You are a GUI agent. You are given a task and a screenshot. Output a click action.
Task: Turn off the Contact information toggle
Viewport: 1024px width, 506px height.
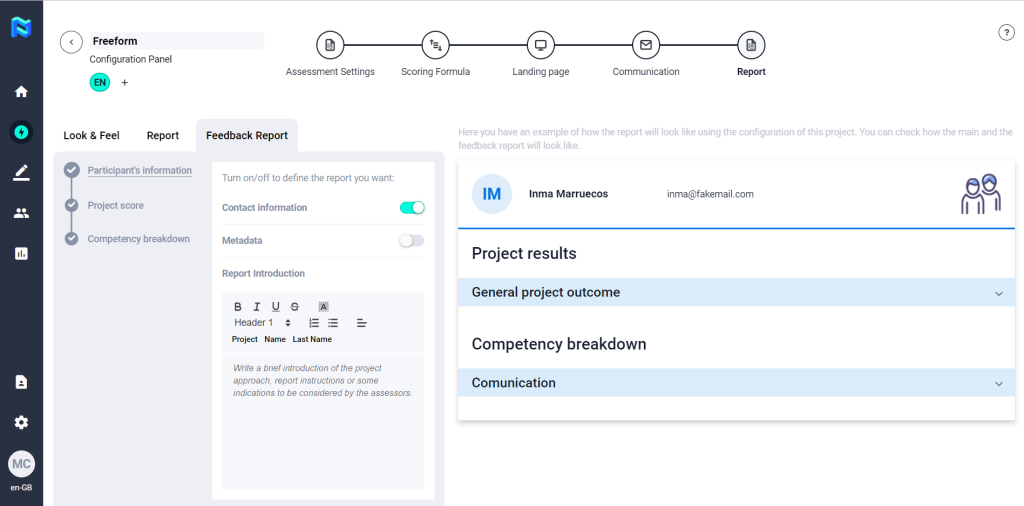coord(412,208)
